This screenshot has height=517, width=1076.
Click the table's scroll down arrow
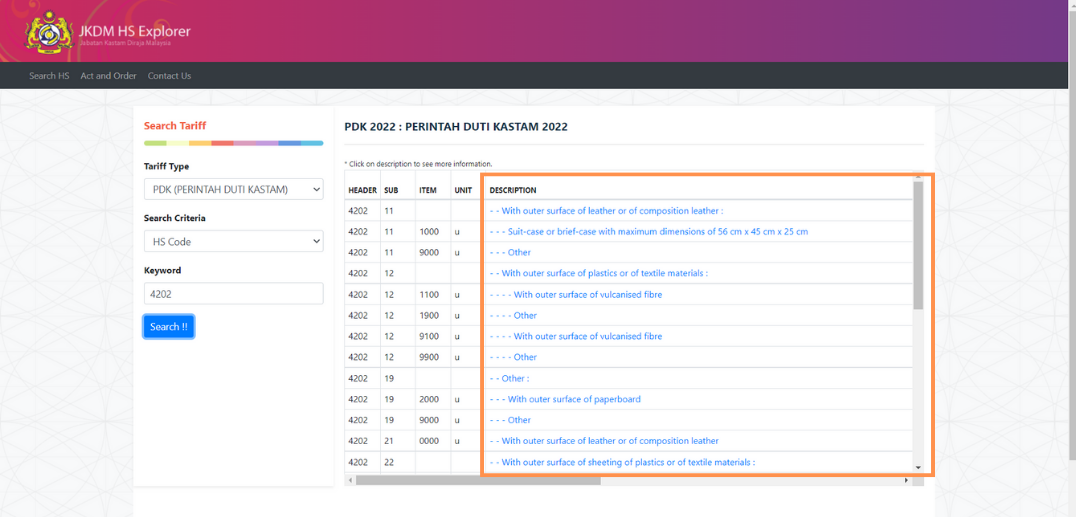918,467
